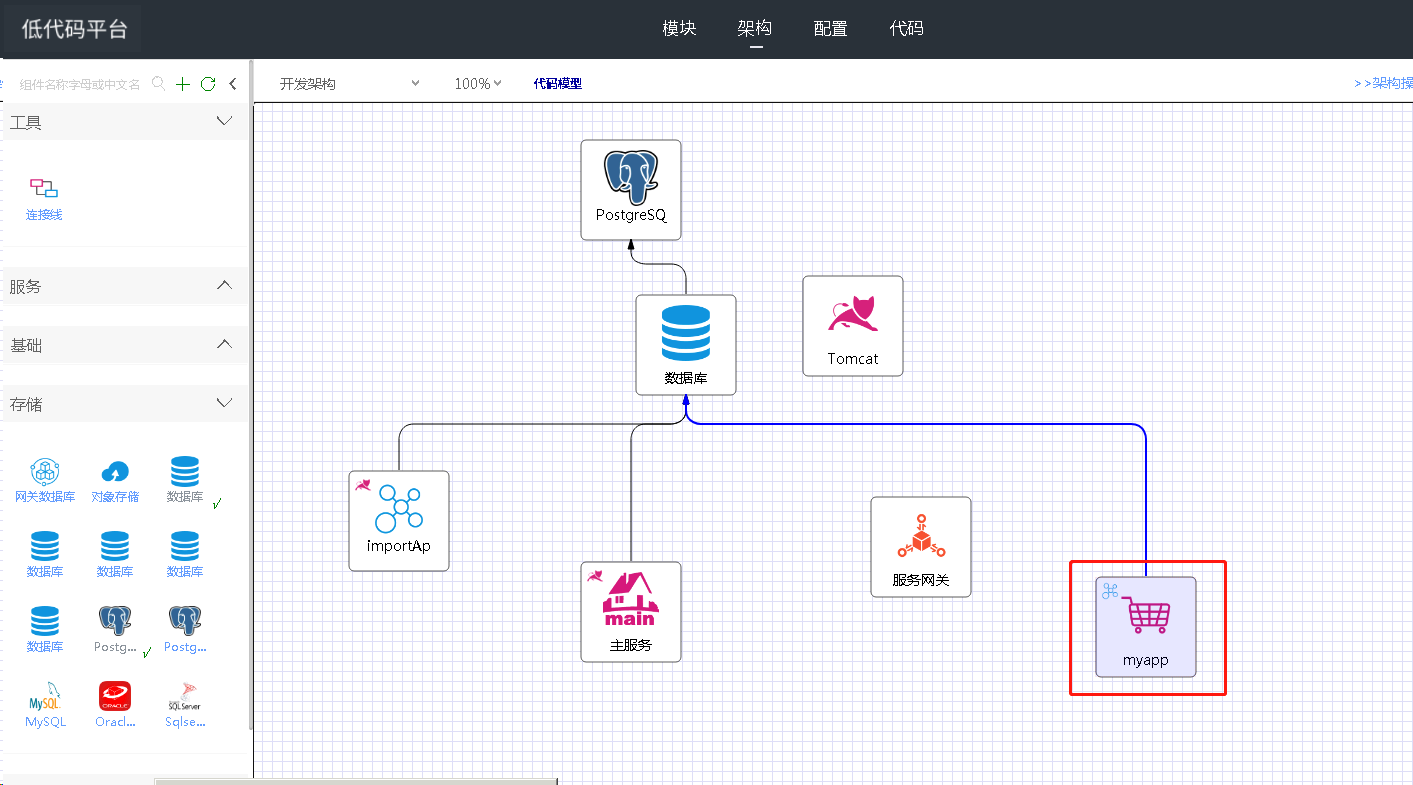Switch to the 模块 tab
This screenshot has height=785, width=1413.
[679, 29]
